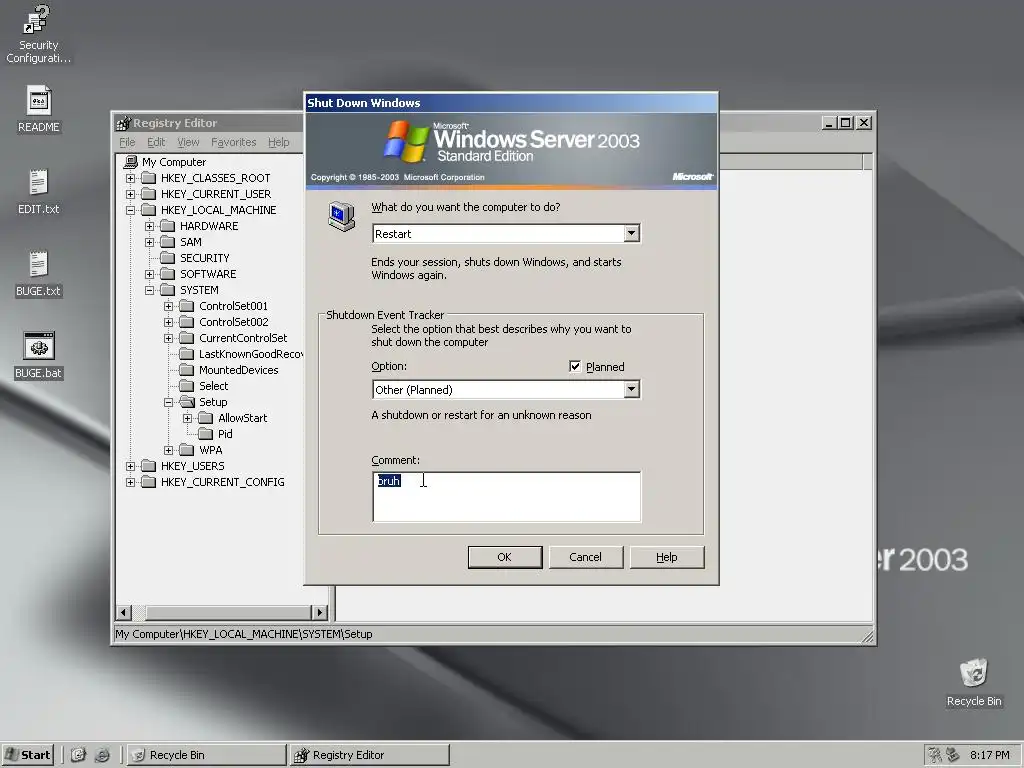The image size is (1024, 768).
Task: Click the SECURITY key folder icon
Action: click(168, 258)
